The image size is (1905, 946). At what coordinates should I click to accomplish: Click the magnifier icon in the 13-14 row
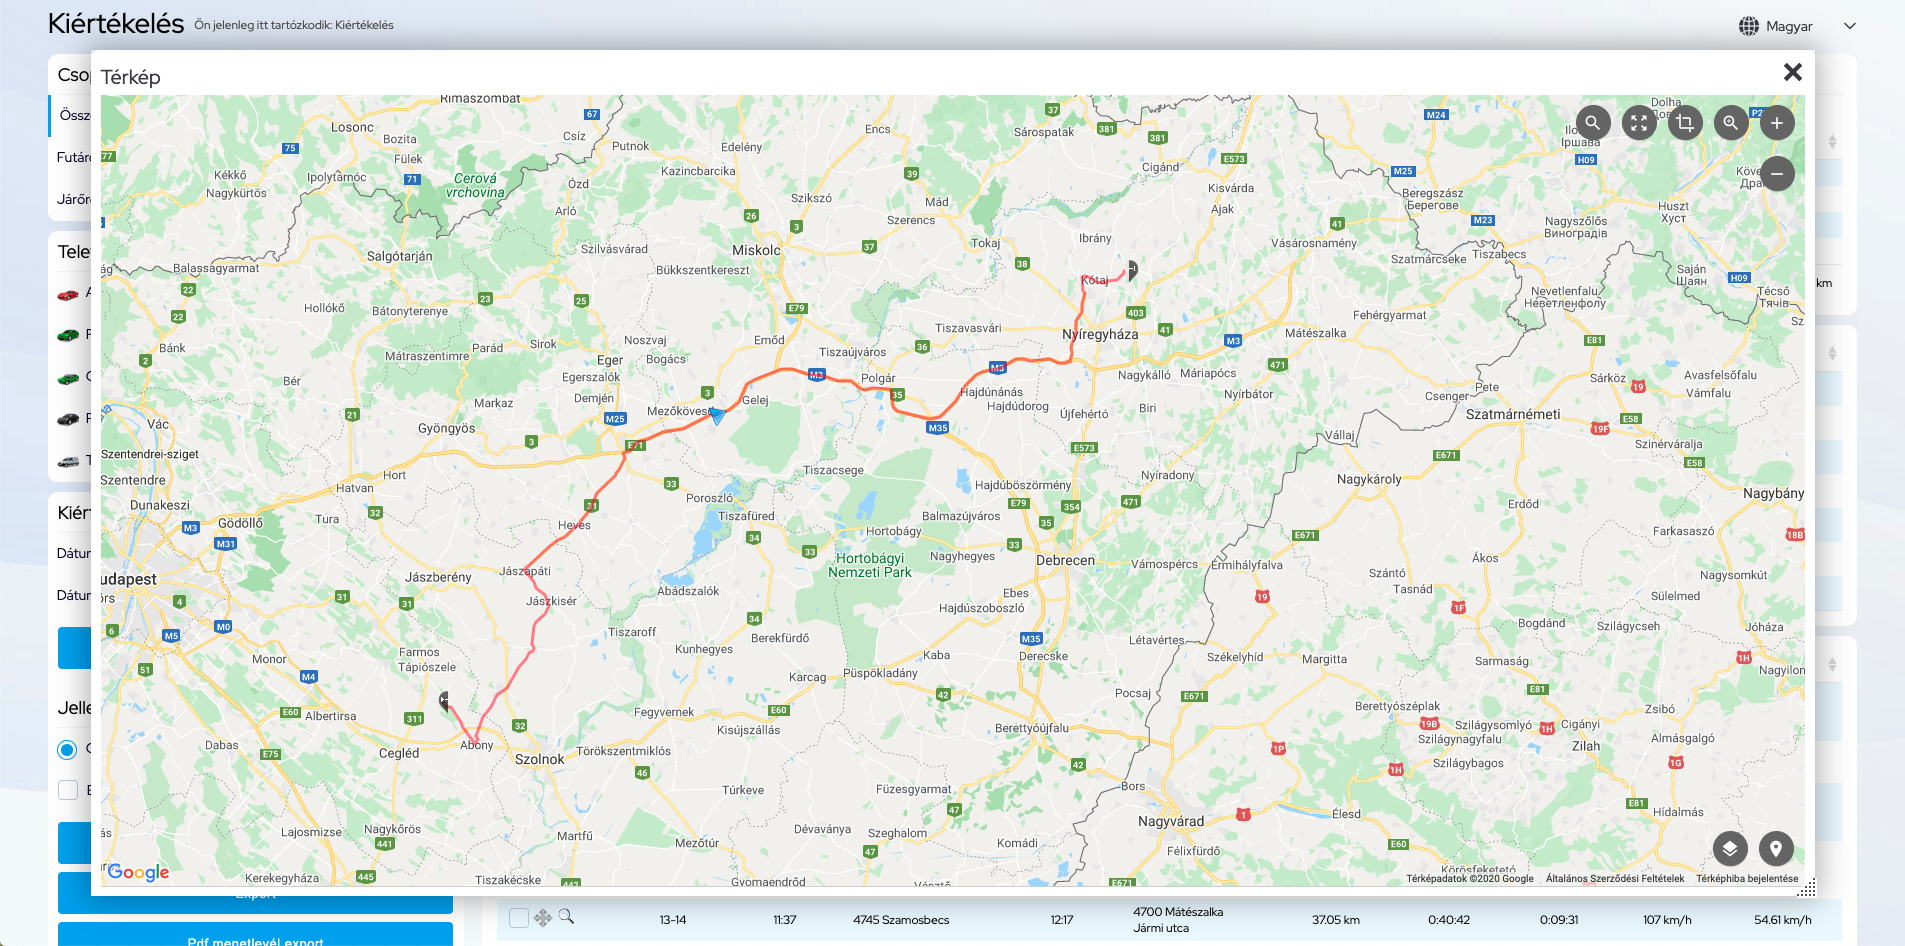pyautogui.click(x=566, y=917)
